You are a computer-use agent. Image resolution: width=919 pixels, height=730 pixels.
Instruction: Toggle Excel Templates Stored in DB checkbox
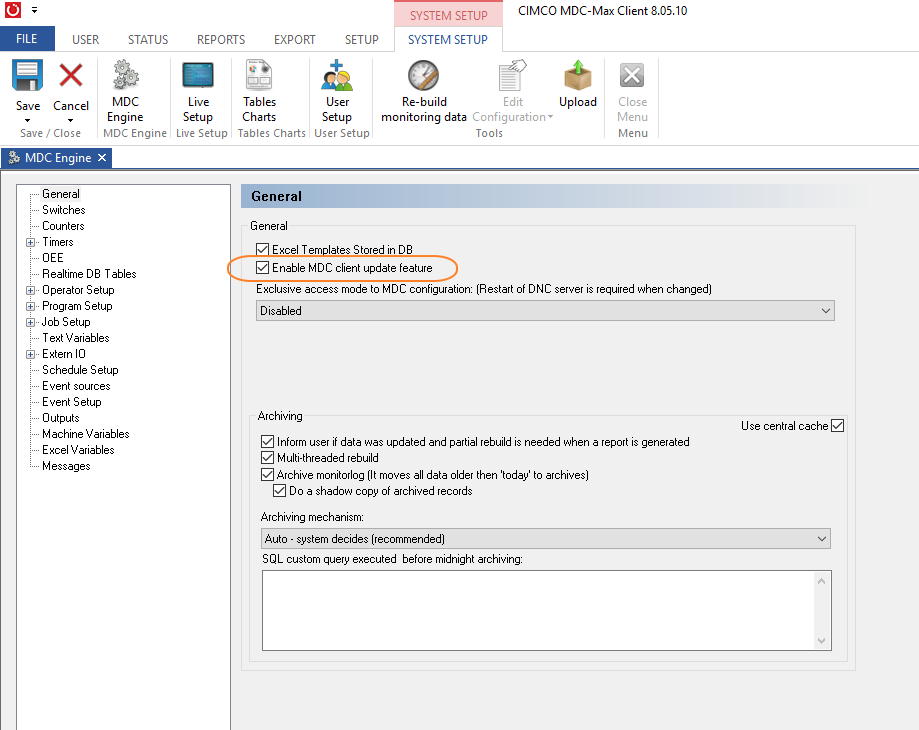[263, 250]
